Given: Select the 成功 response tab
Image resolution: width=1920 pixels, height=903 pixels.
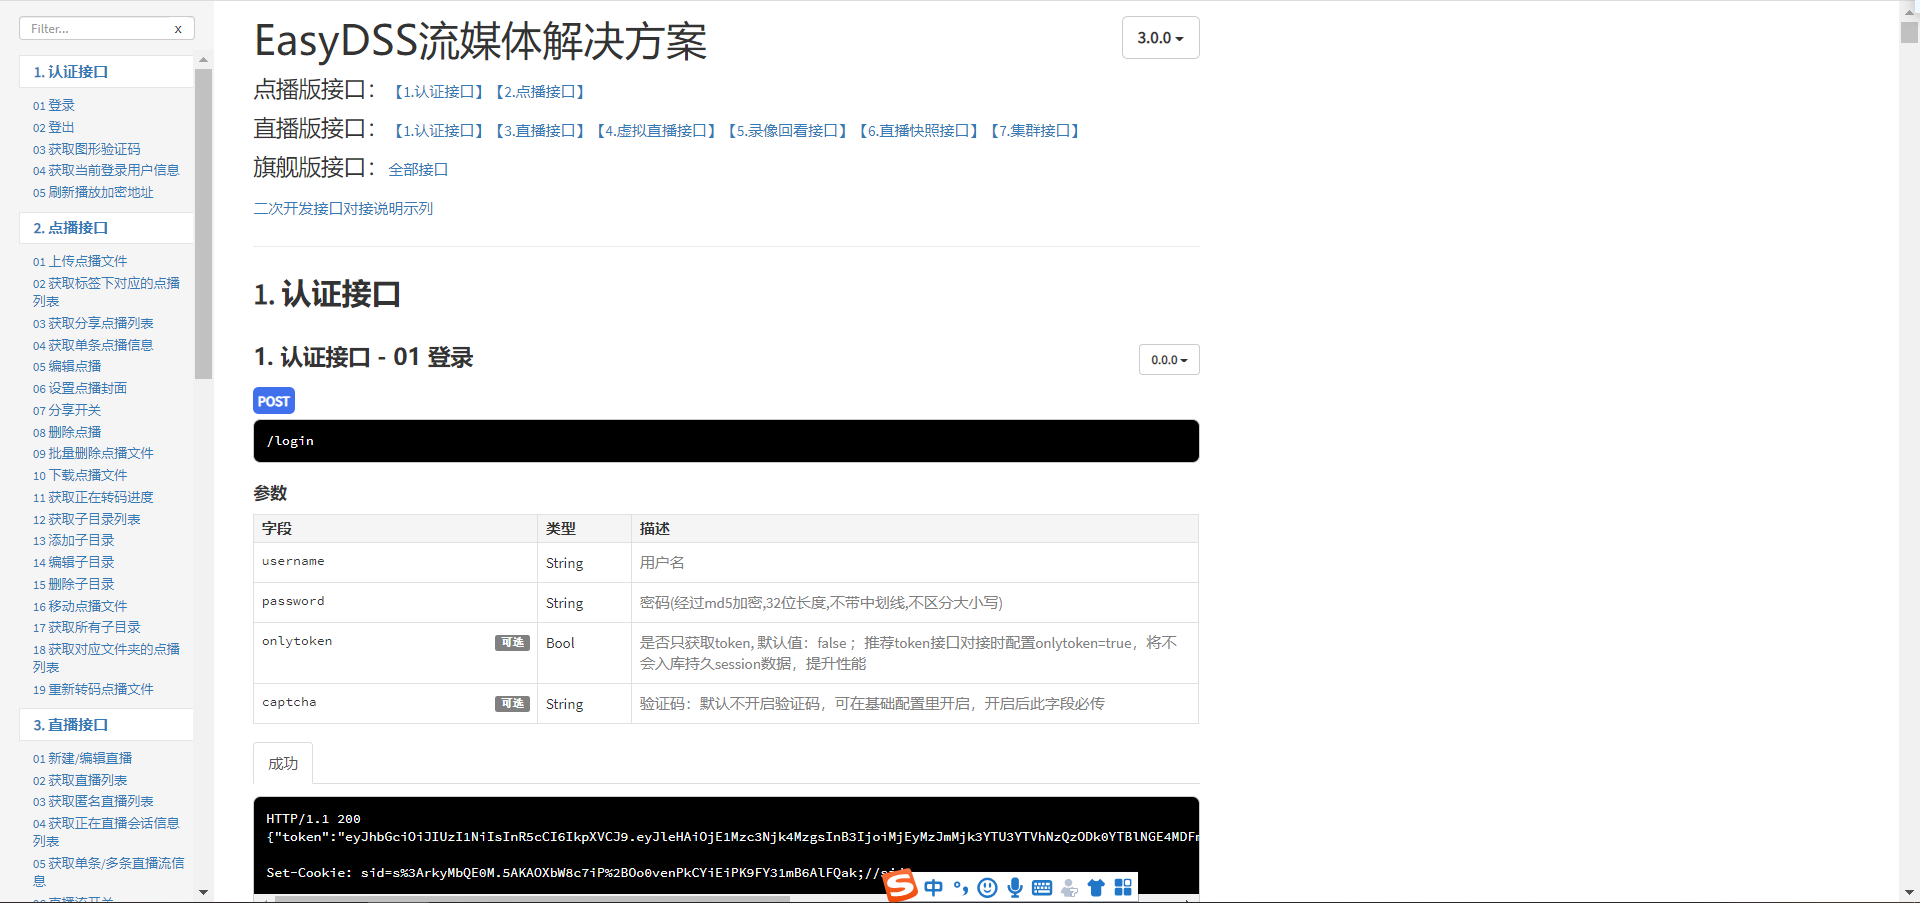Looking at the screenshot, I should 283,763.
